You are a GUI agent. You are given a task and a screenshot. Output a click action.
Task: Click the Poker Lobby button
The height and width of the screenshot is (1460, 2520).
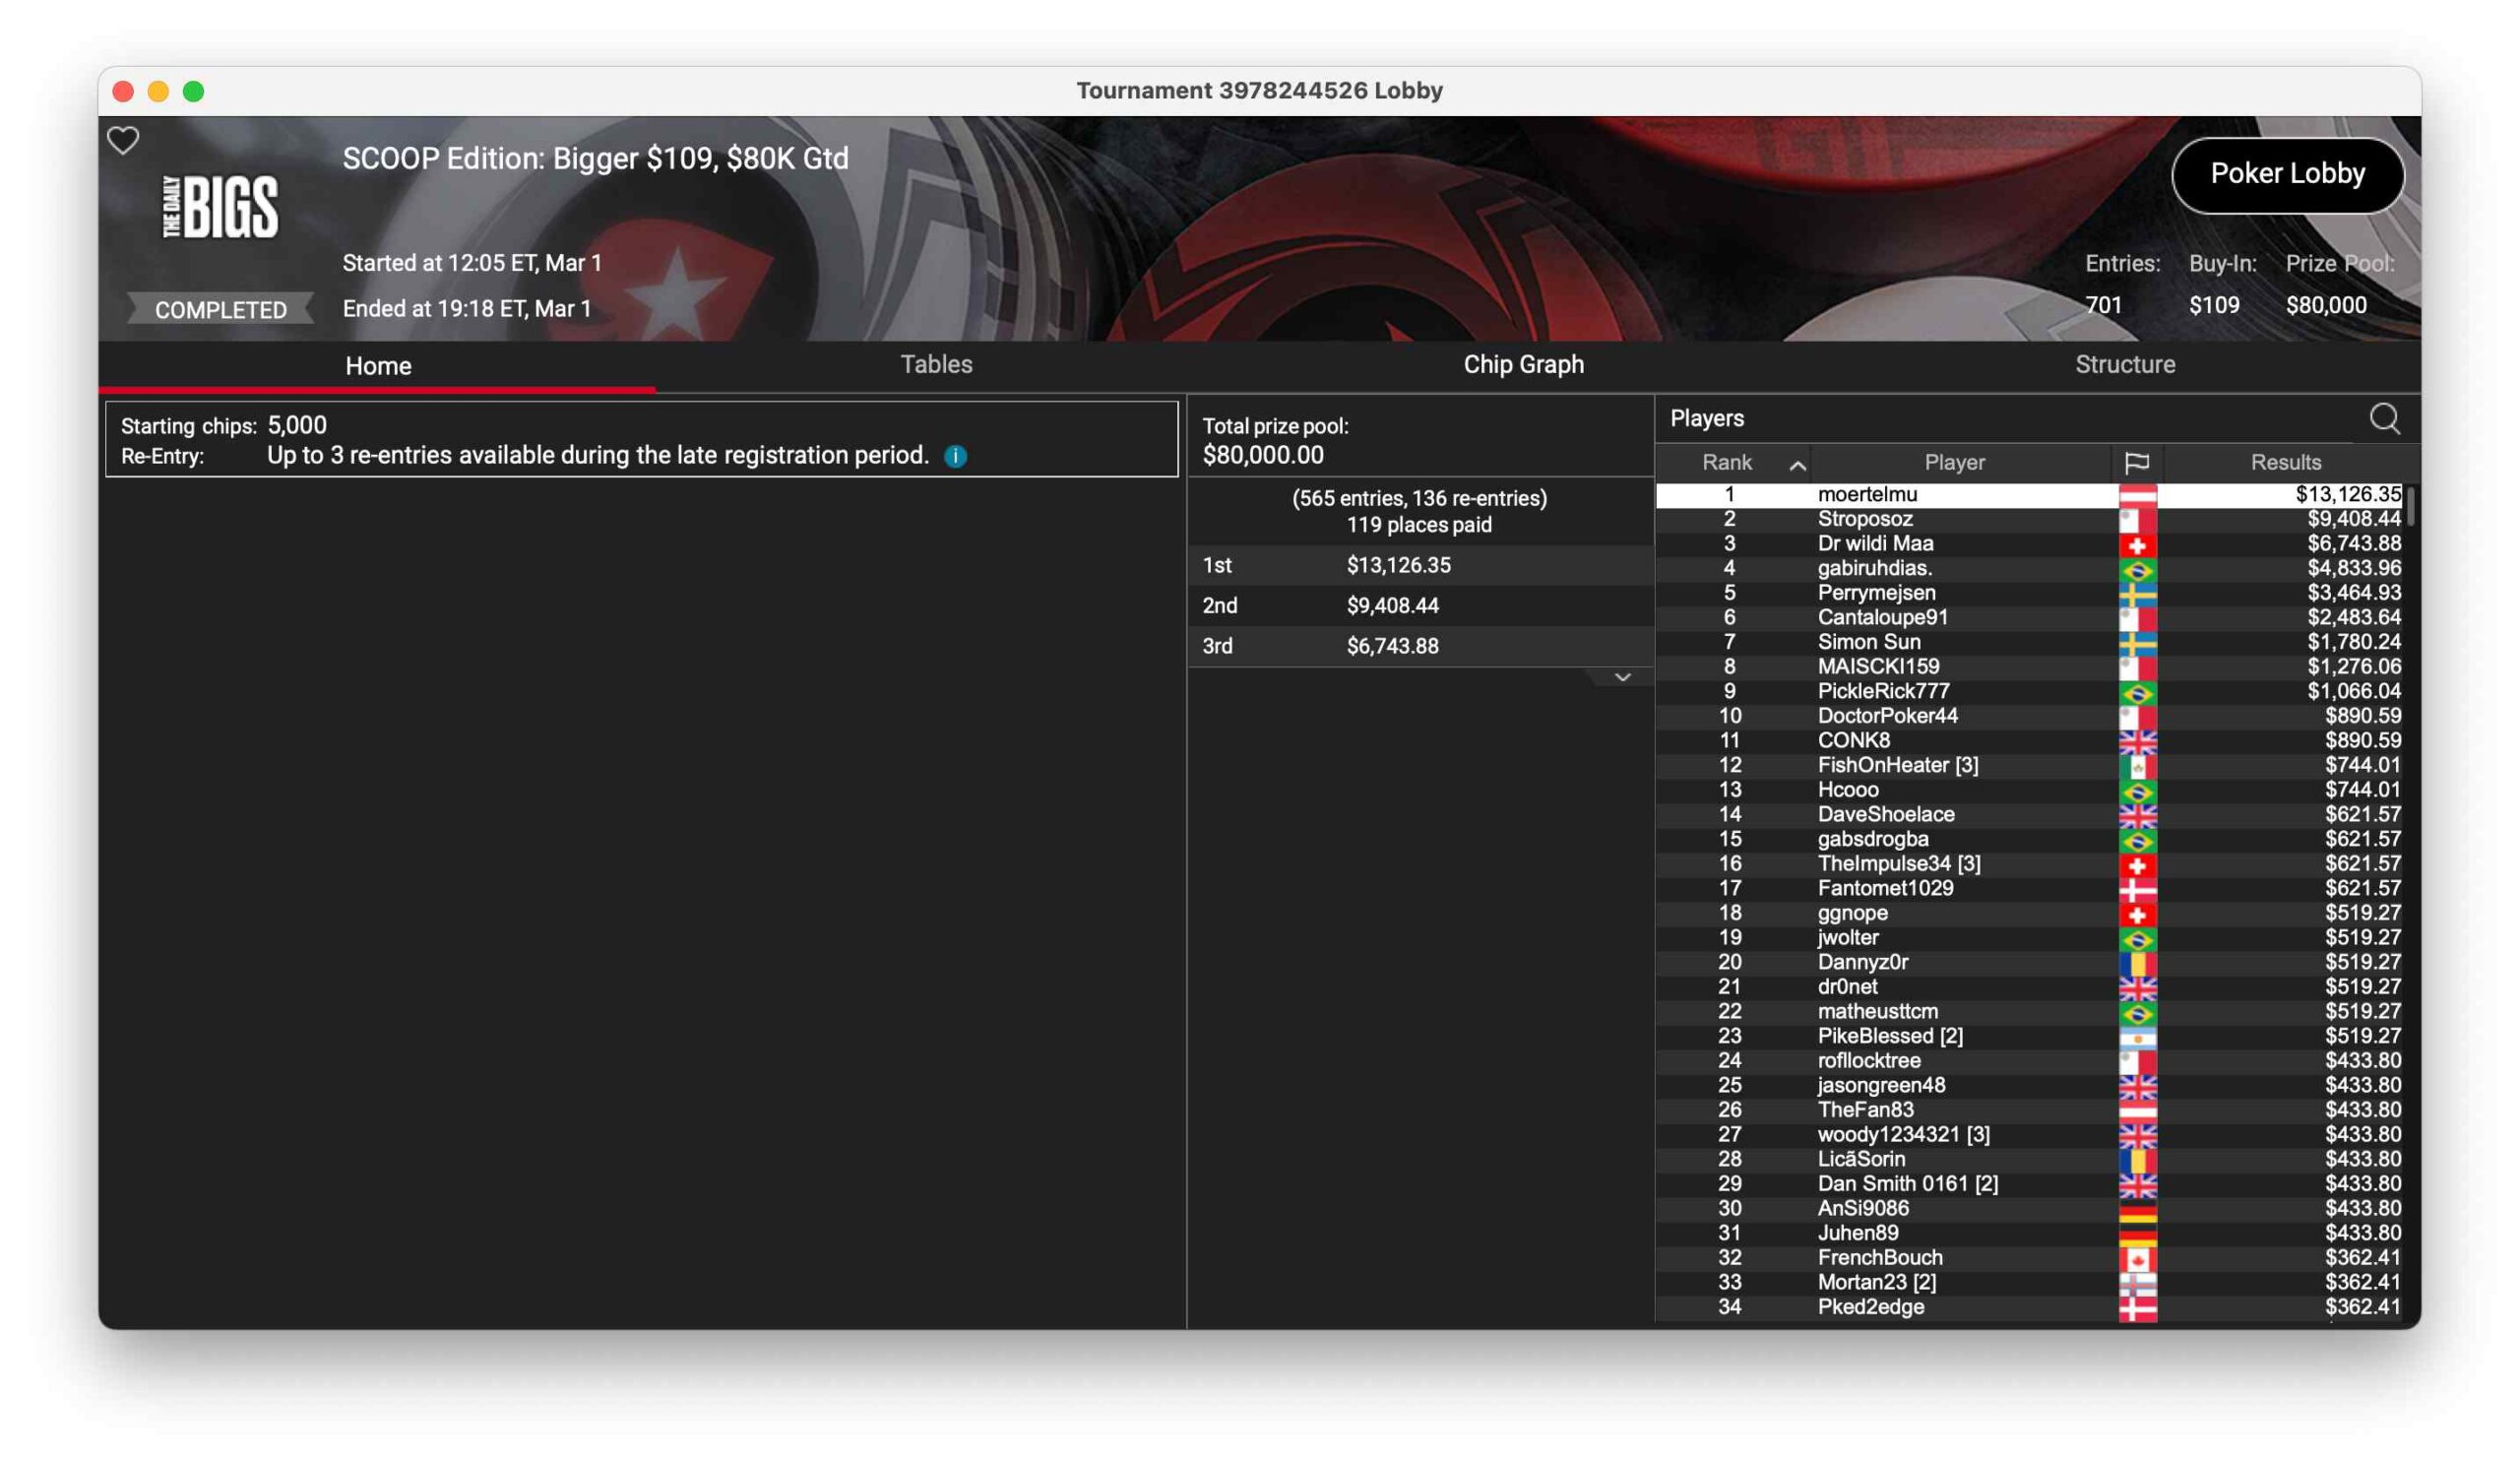click(2286, 174)
